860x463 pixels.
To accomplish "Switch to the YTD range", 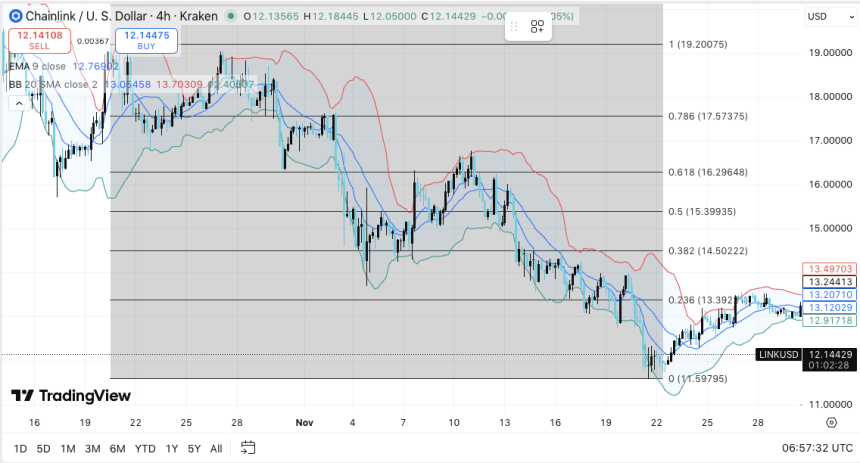I will [145, 448].
